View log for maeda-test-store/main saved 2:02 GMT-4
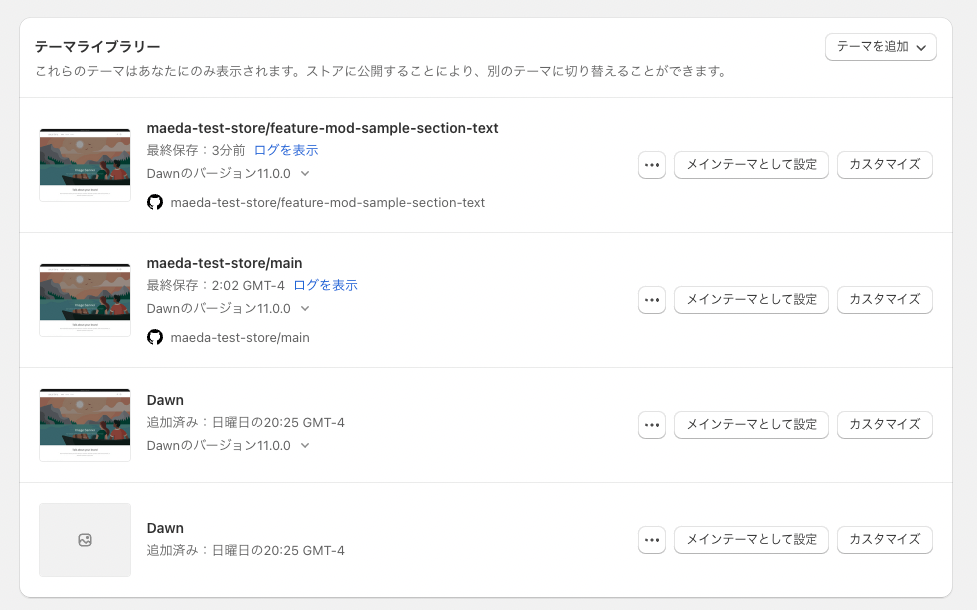Image resolution: width=977 pixels, height=610 pixels. 325,285
